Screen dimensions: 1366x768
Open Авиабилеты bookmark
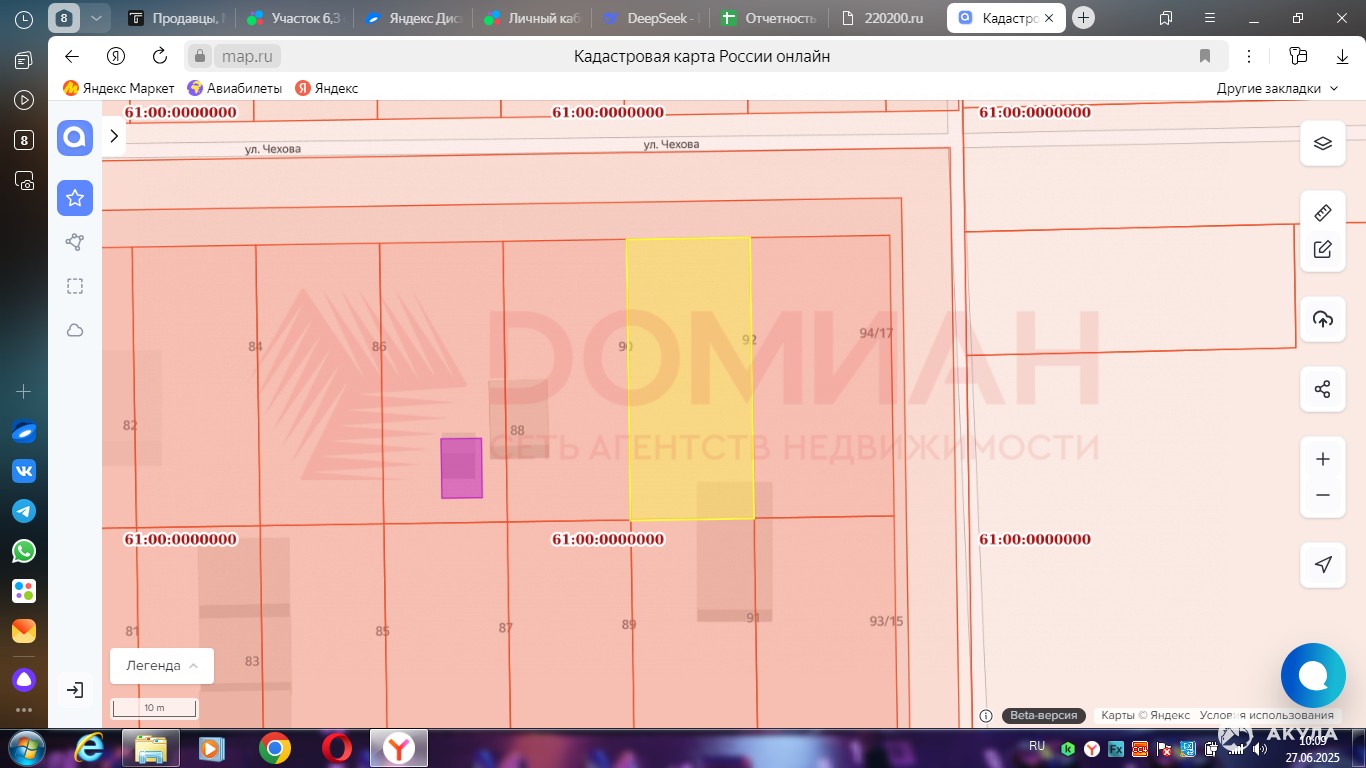click(235, 88)
